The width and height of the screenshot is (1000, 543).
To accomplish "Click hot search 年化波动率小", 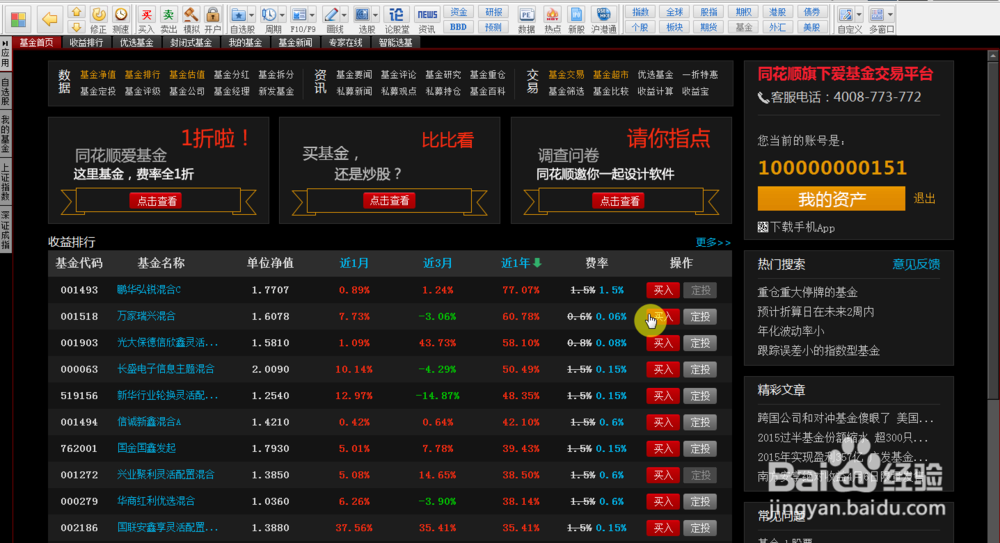I will 791,331.
